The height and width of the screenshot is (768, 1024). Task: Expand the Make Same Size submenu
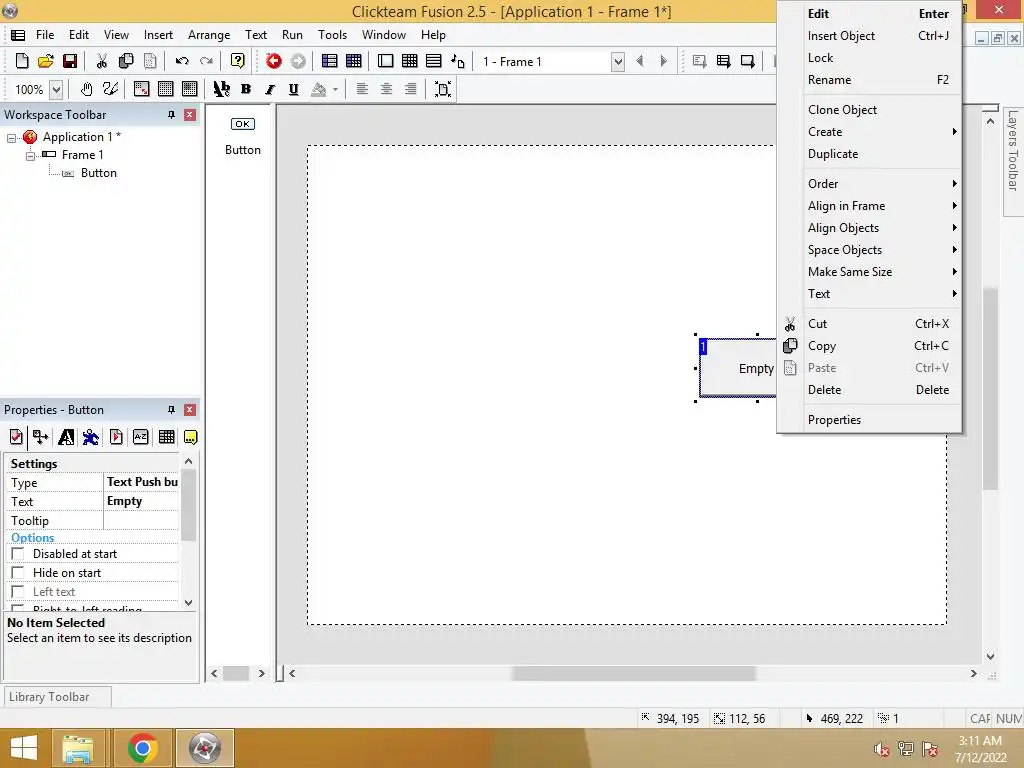click(882, 272)
